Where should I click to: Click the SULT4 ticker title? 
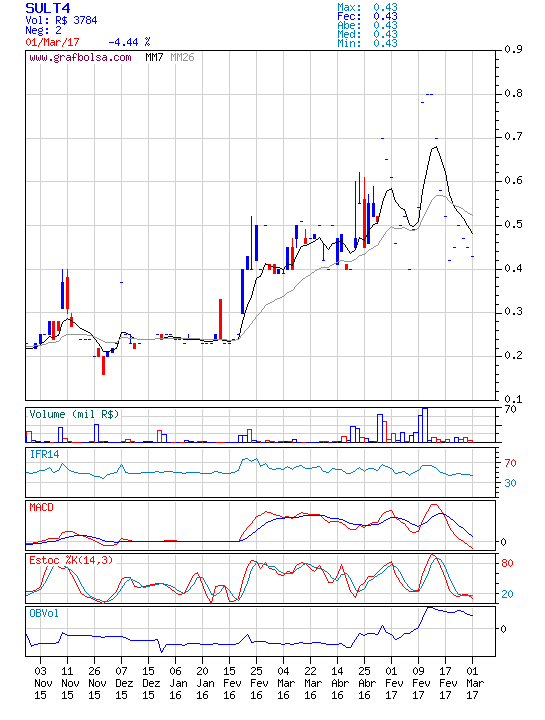click(x=48, y=8)
